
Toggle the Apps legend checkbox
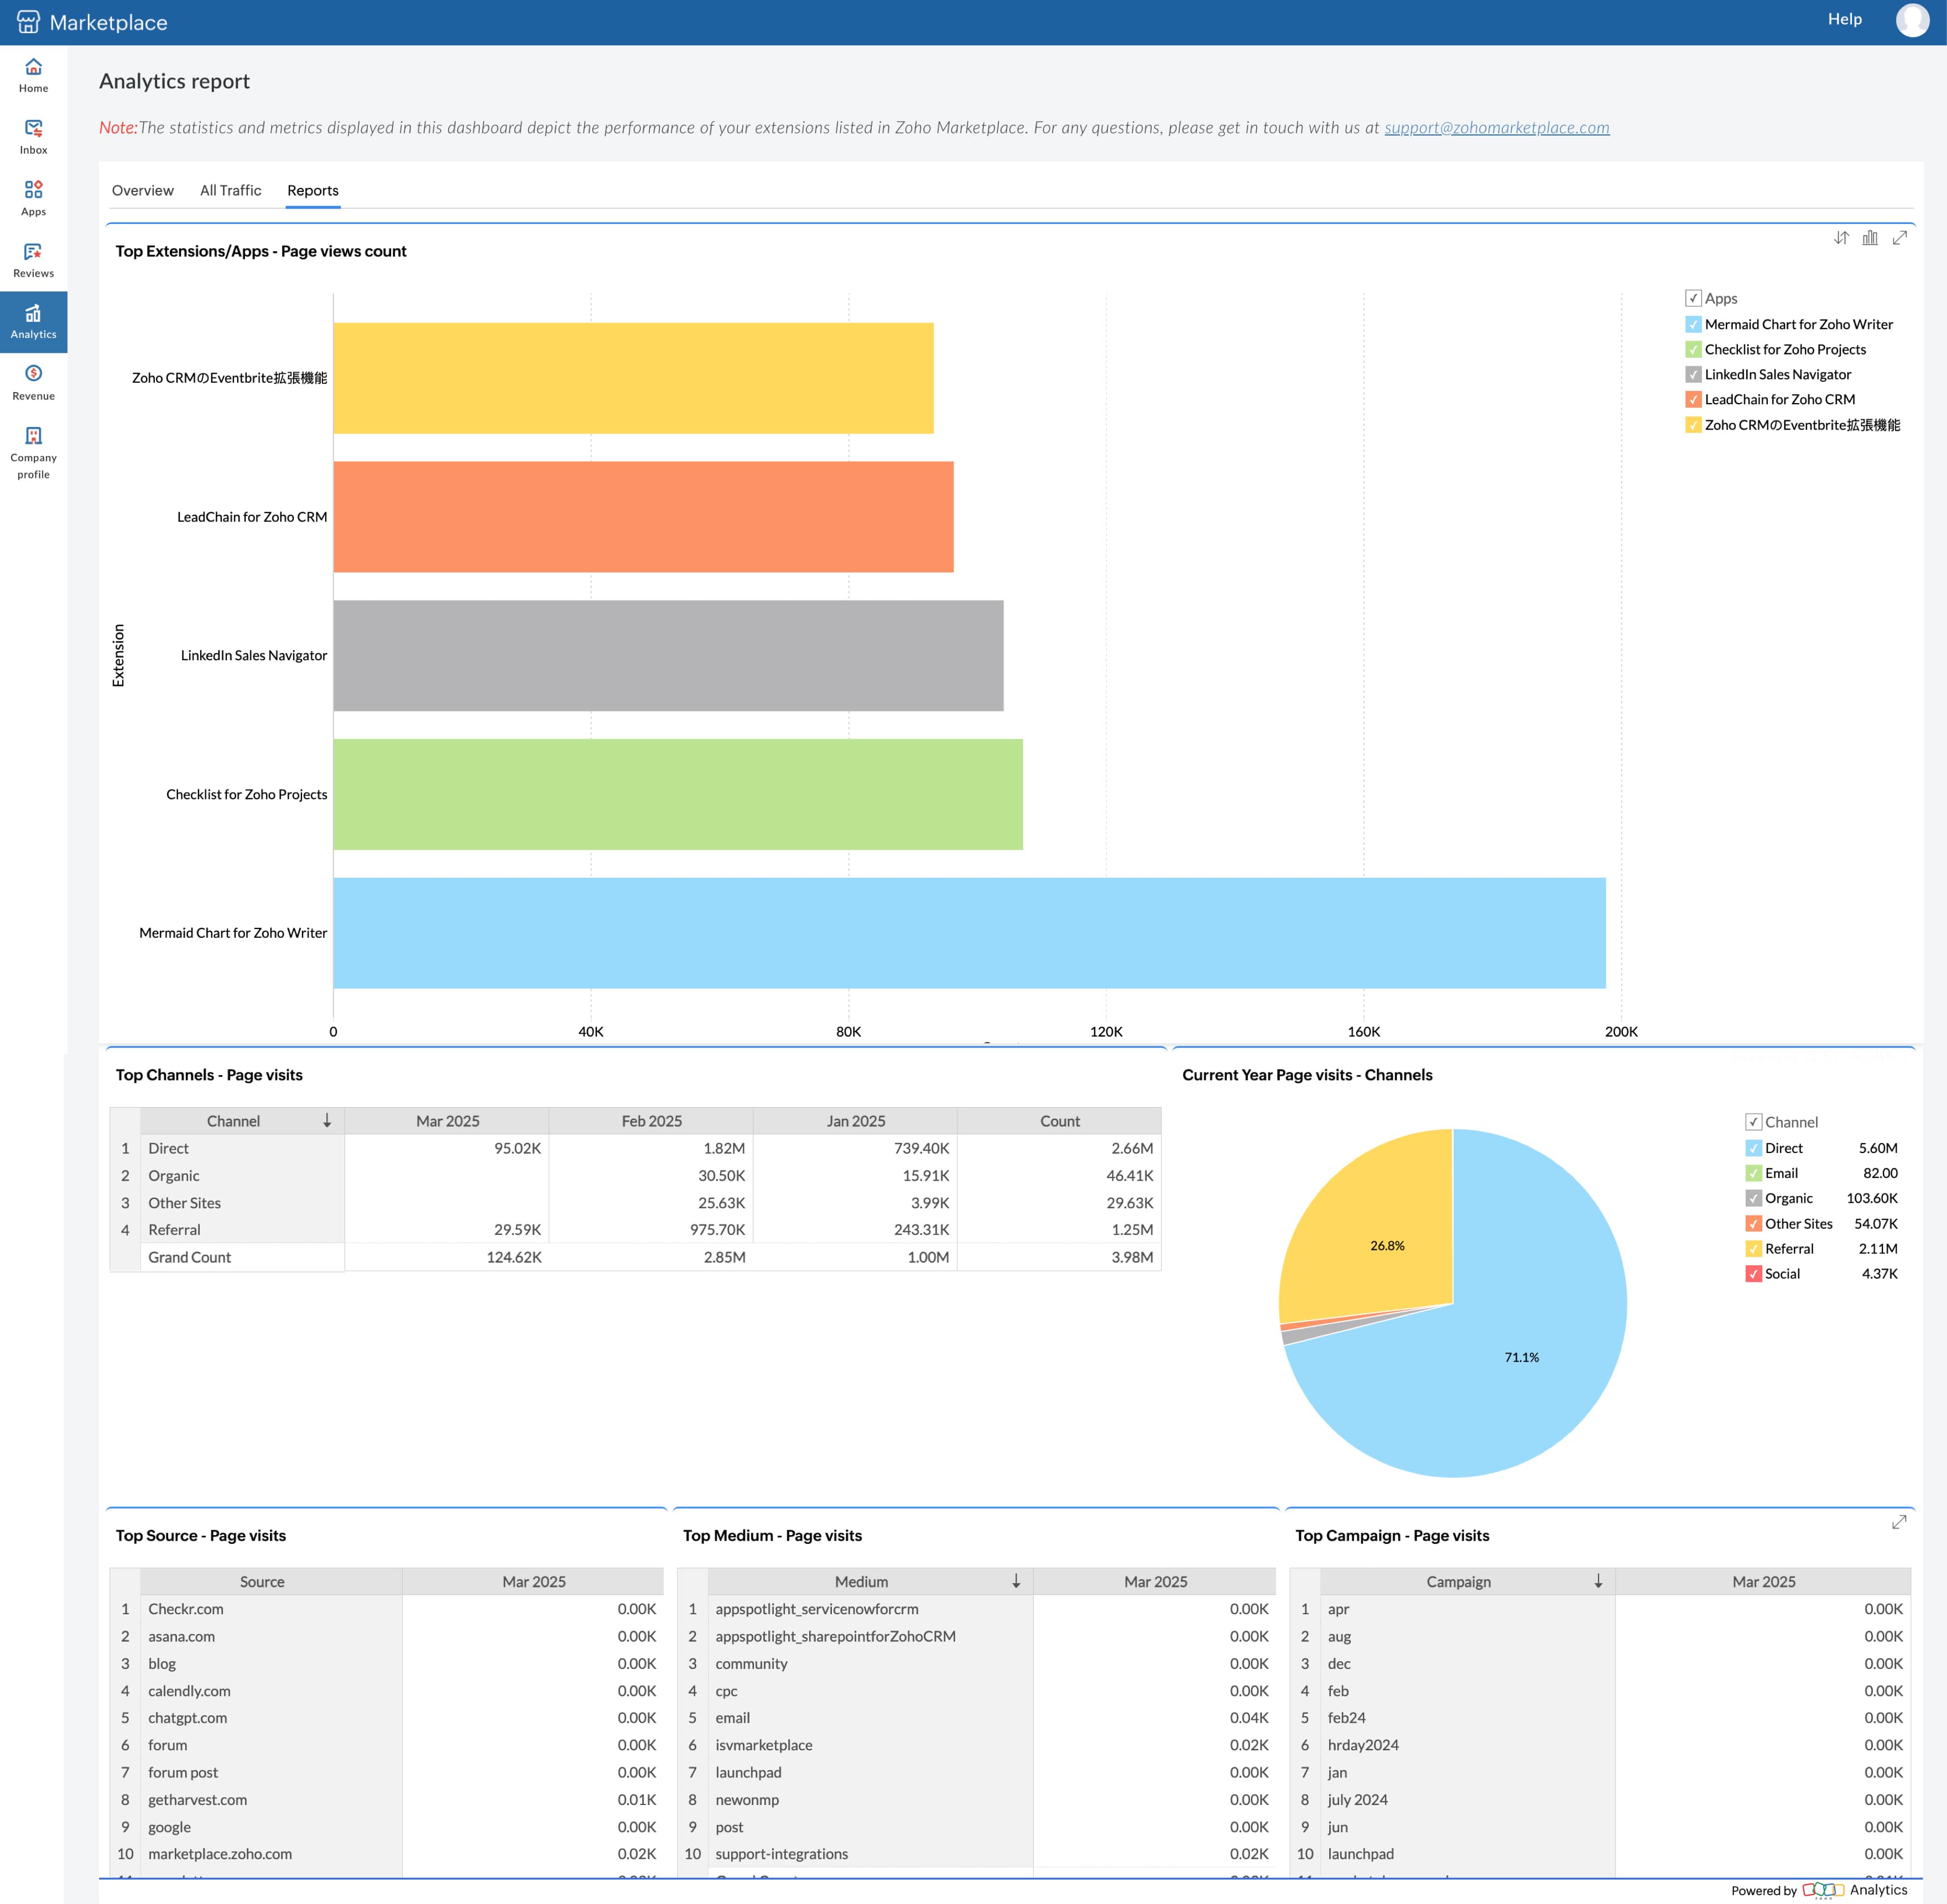(x=1693, y=298)
